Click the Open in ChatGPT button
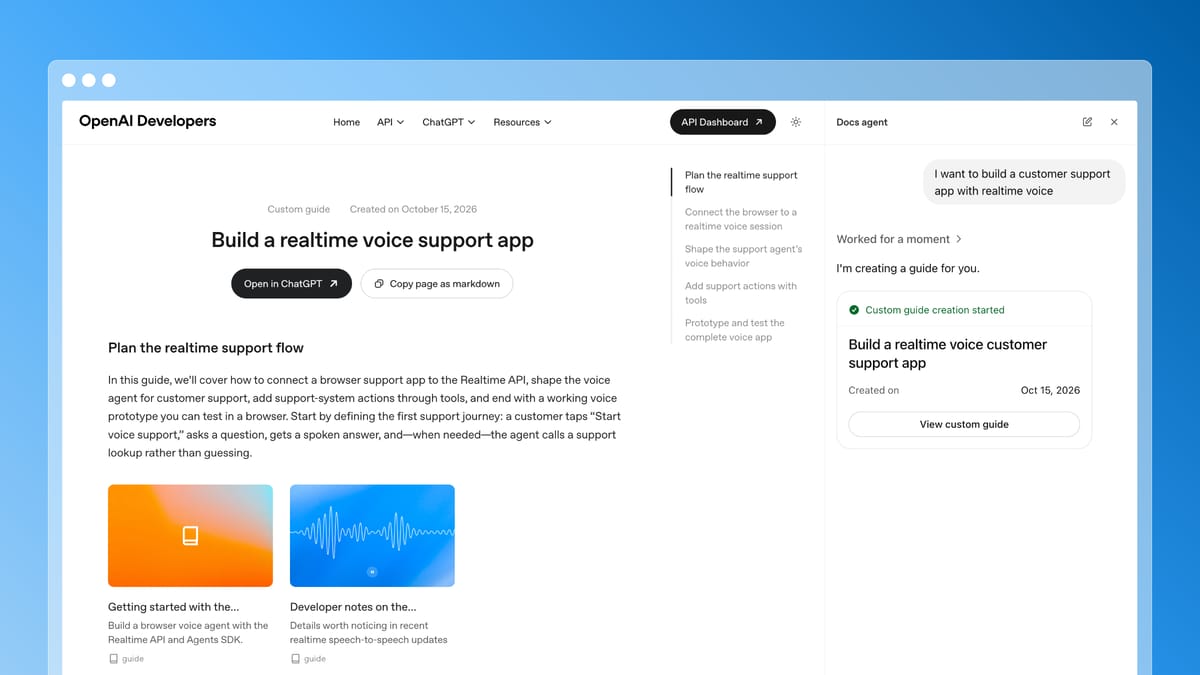Screen dimensions: 1200x675 click(x=291, y=284)
